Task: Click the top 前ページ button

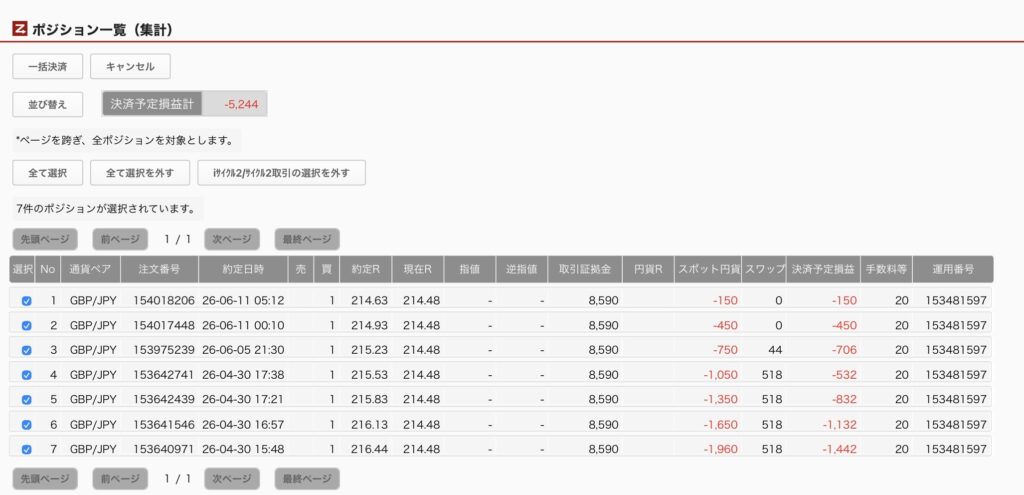Action: [120, 240]
